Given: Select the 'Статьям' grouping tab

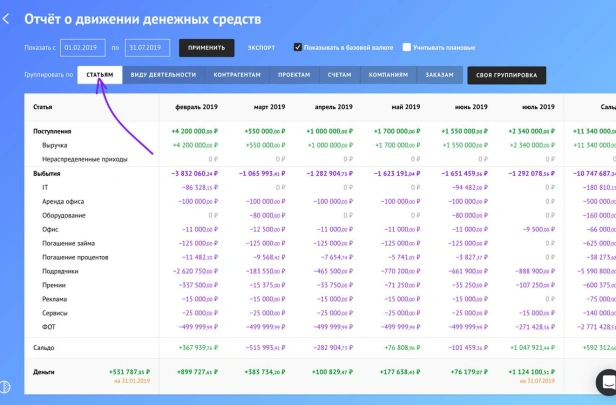Looking at the screenshot, I should 100,75.
